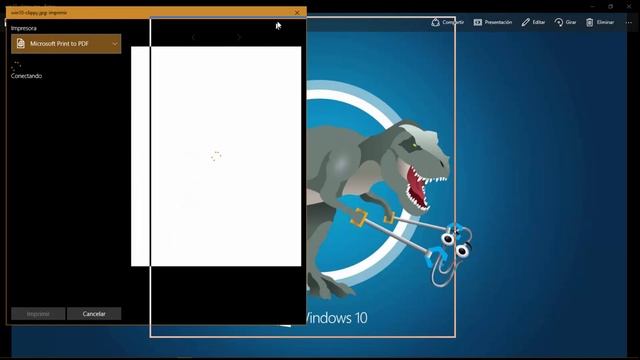Click the white print preview page
The height and width of the screenshot is (360, 640).
pos(216,156)
